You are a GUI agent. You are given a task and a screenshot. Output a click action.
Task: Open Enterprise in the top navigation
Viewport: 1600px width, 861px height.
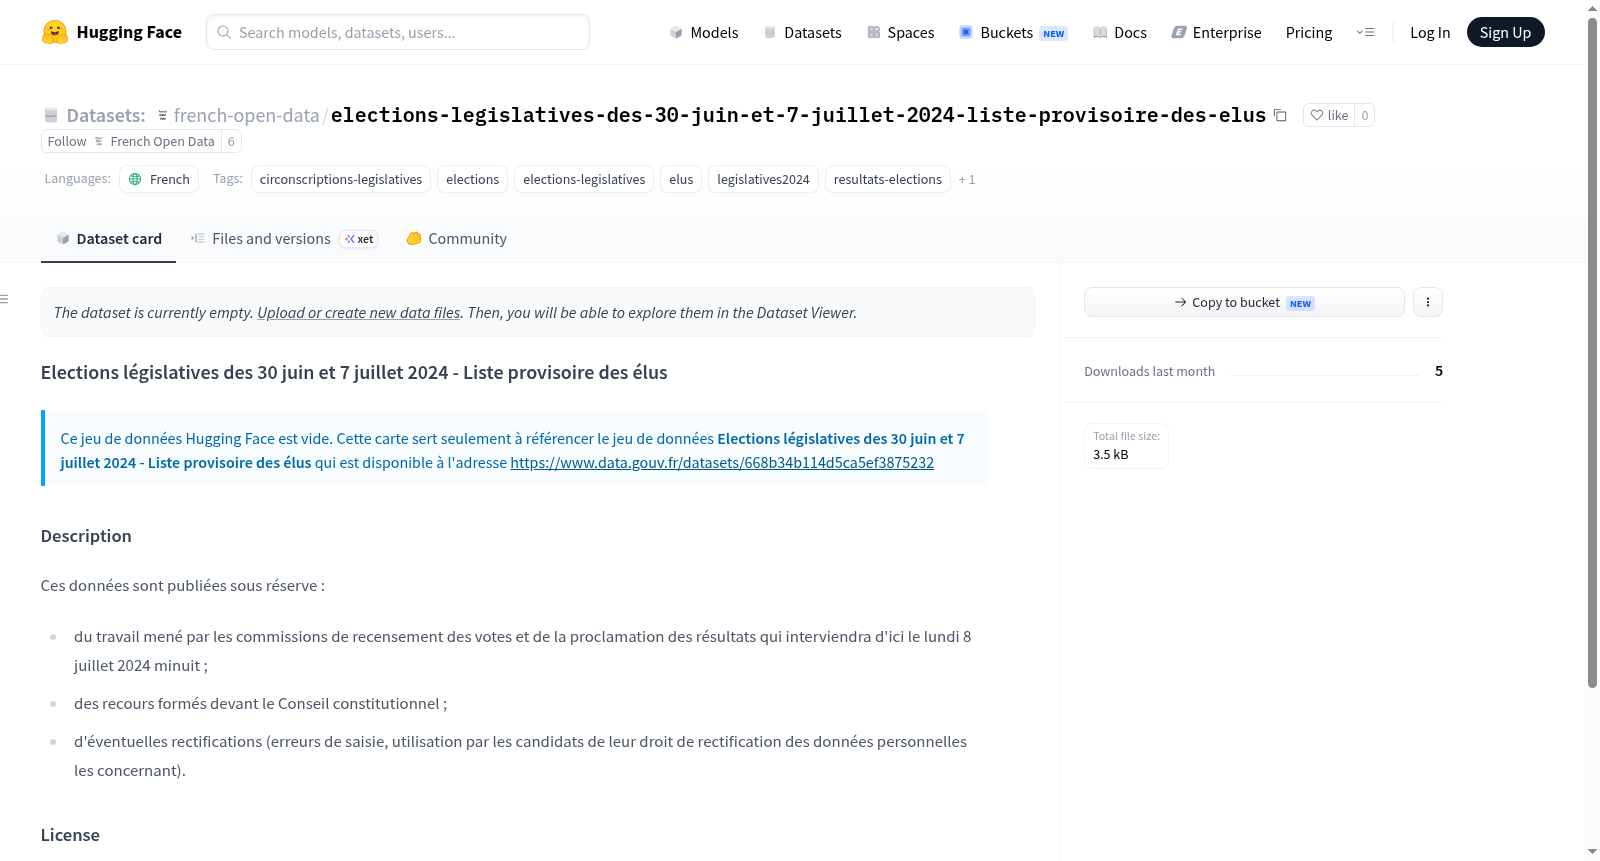(1217, 32)
